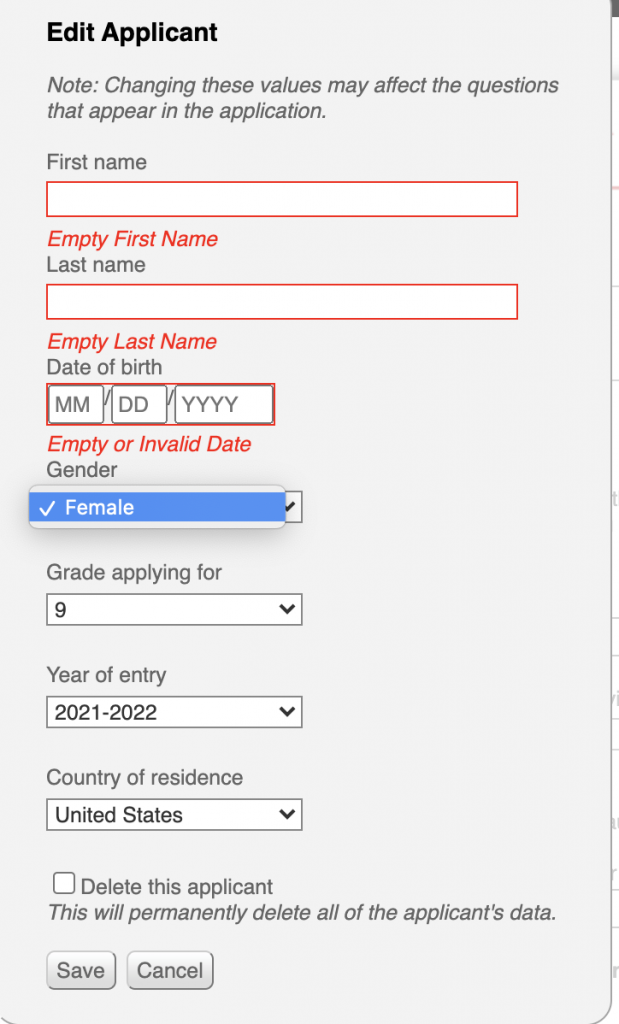Select the Female option in the Gender menu
Image resolution: width=619 pixels, height=1024 pixels.
[x=157, y=507]
